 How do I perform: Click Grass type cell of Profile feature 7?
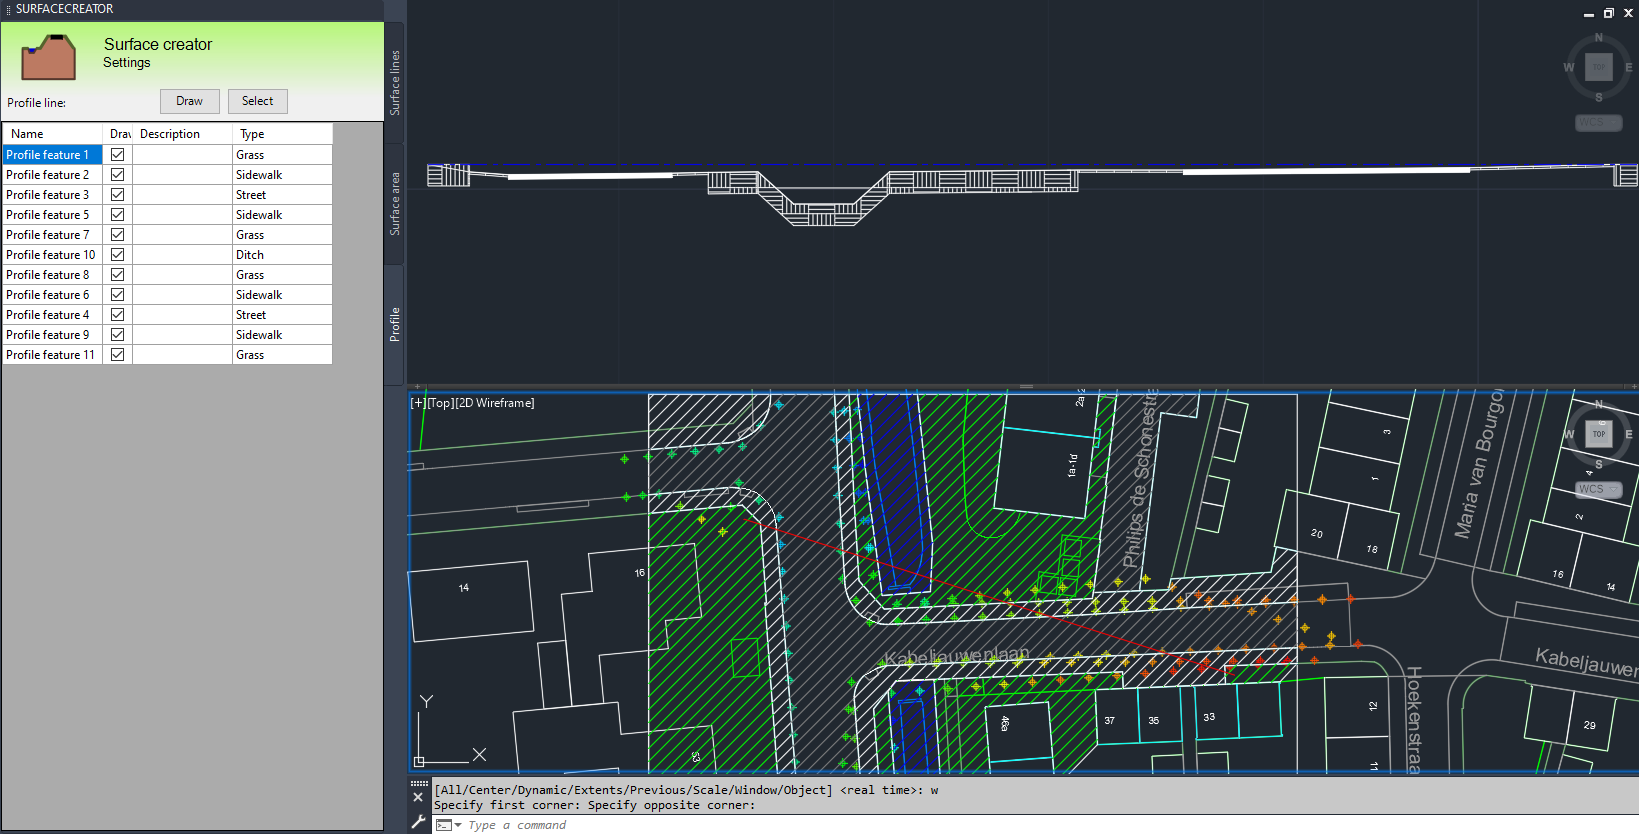[283, 235]
